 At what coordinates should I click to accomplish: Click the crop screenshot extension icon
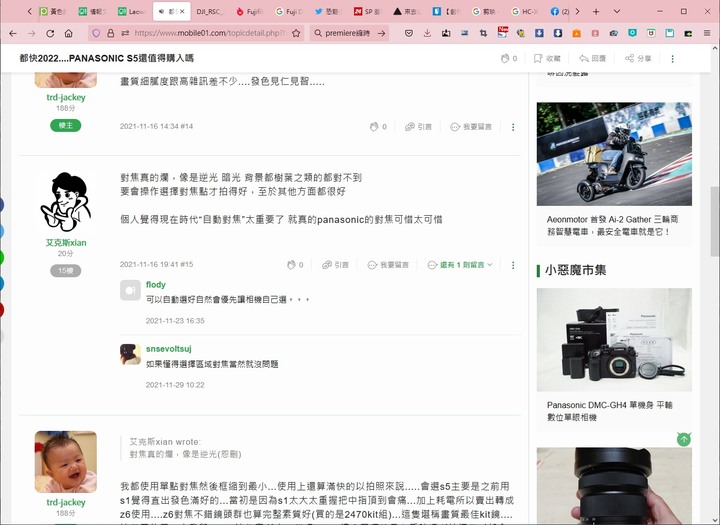click(x=483, y=33)
